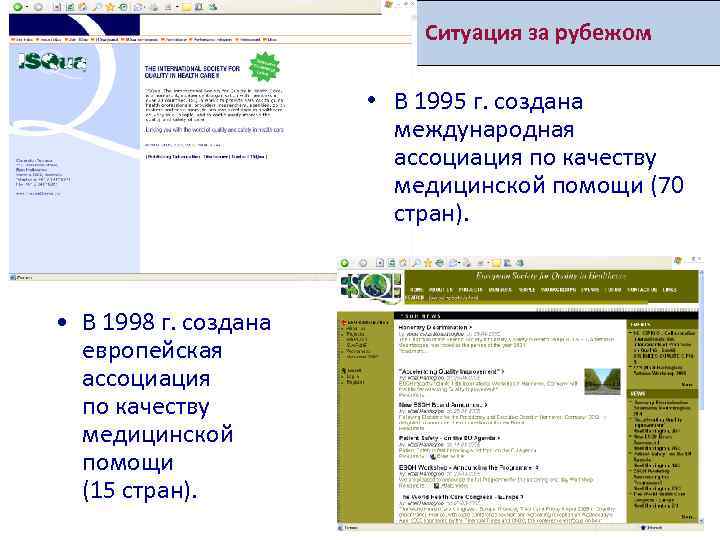Open the Back button dropdown arrow in the ISQua browser
720x540 pixels.
(27, 7)
